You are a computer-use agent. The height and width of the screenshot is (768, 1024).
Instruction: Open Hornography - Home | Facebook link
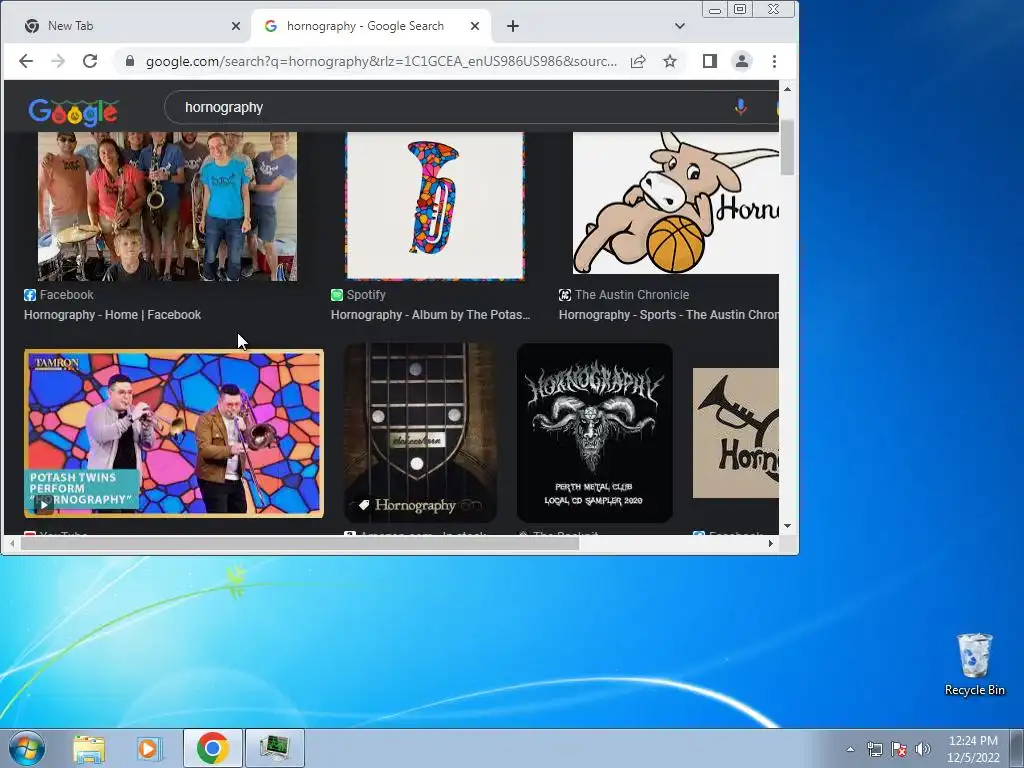[x=112, y=315]
